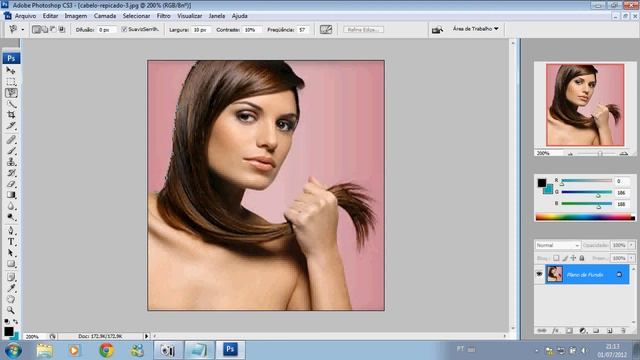Choose Add to selection mode
The height and width of the screenshot is (360, 640).
click(44, 29)
